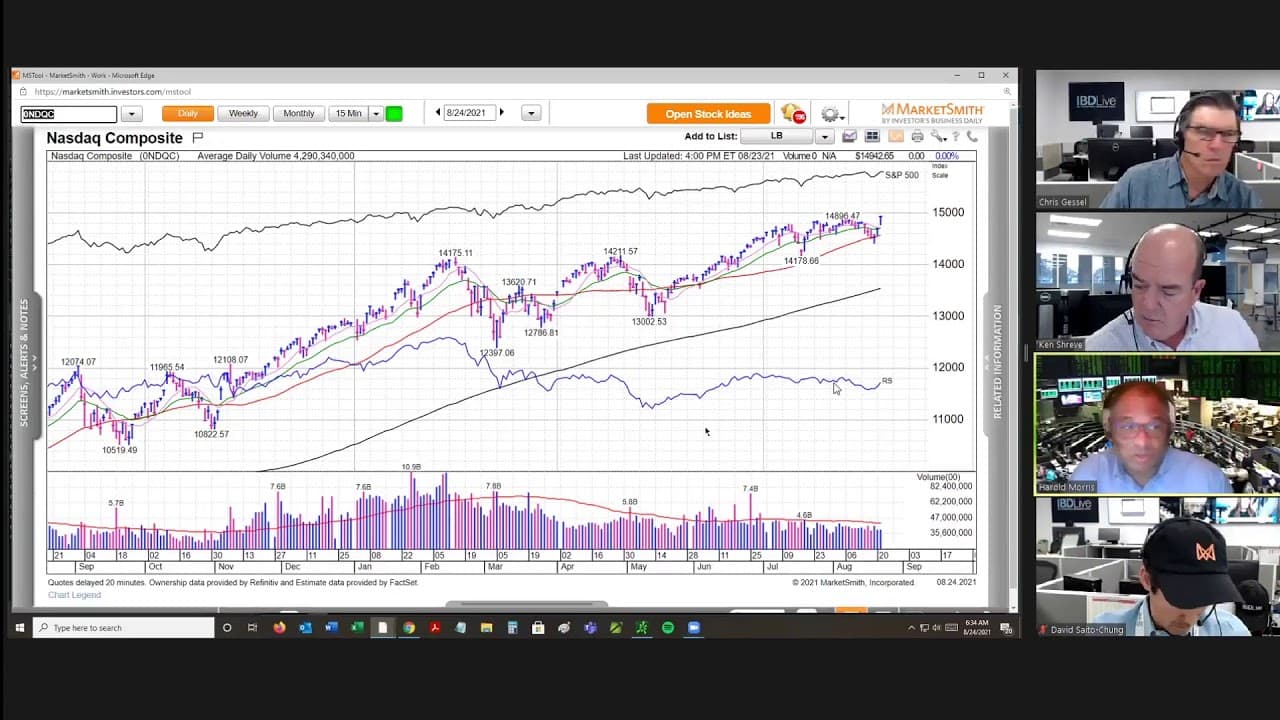Click the 0.00% change value
The height and width of the screenshot is (720, 1280).
coord(946,156)
